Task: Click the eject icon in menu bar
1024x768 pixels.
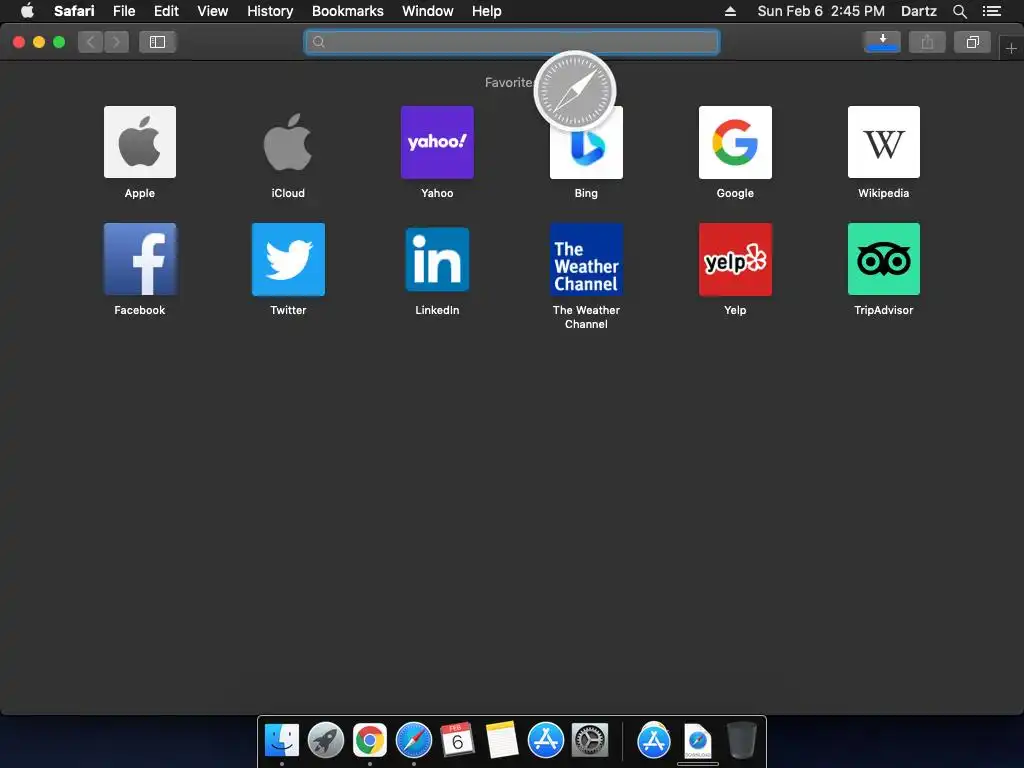Action: pos(730,11)
